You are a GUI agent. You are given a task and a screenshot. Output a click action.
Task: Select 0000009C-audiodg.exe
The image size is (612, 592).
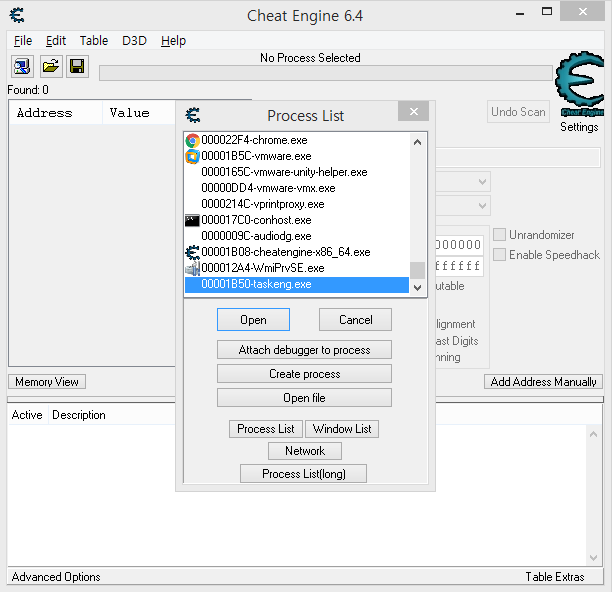[297, 236]
